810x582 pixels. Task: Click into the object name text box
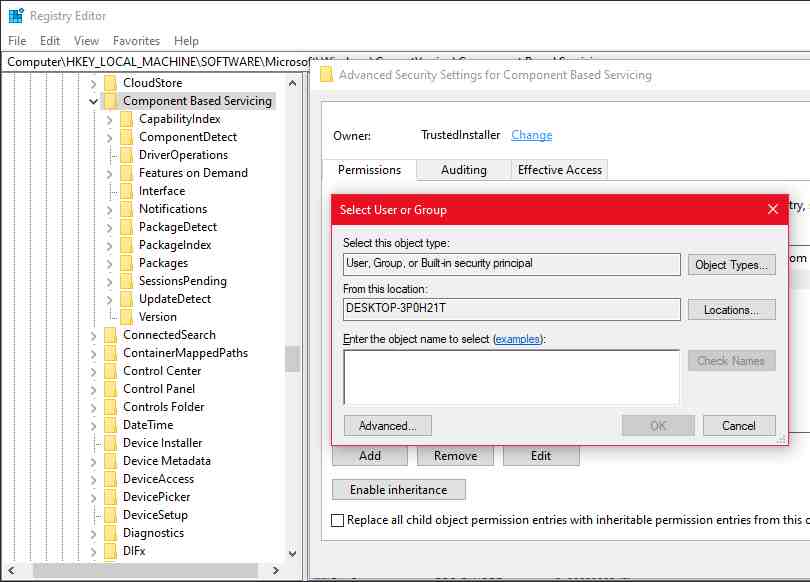(511, 377)
